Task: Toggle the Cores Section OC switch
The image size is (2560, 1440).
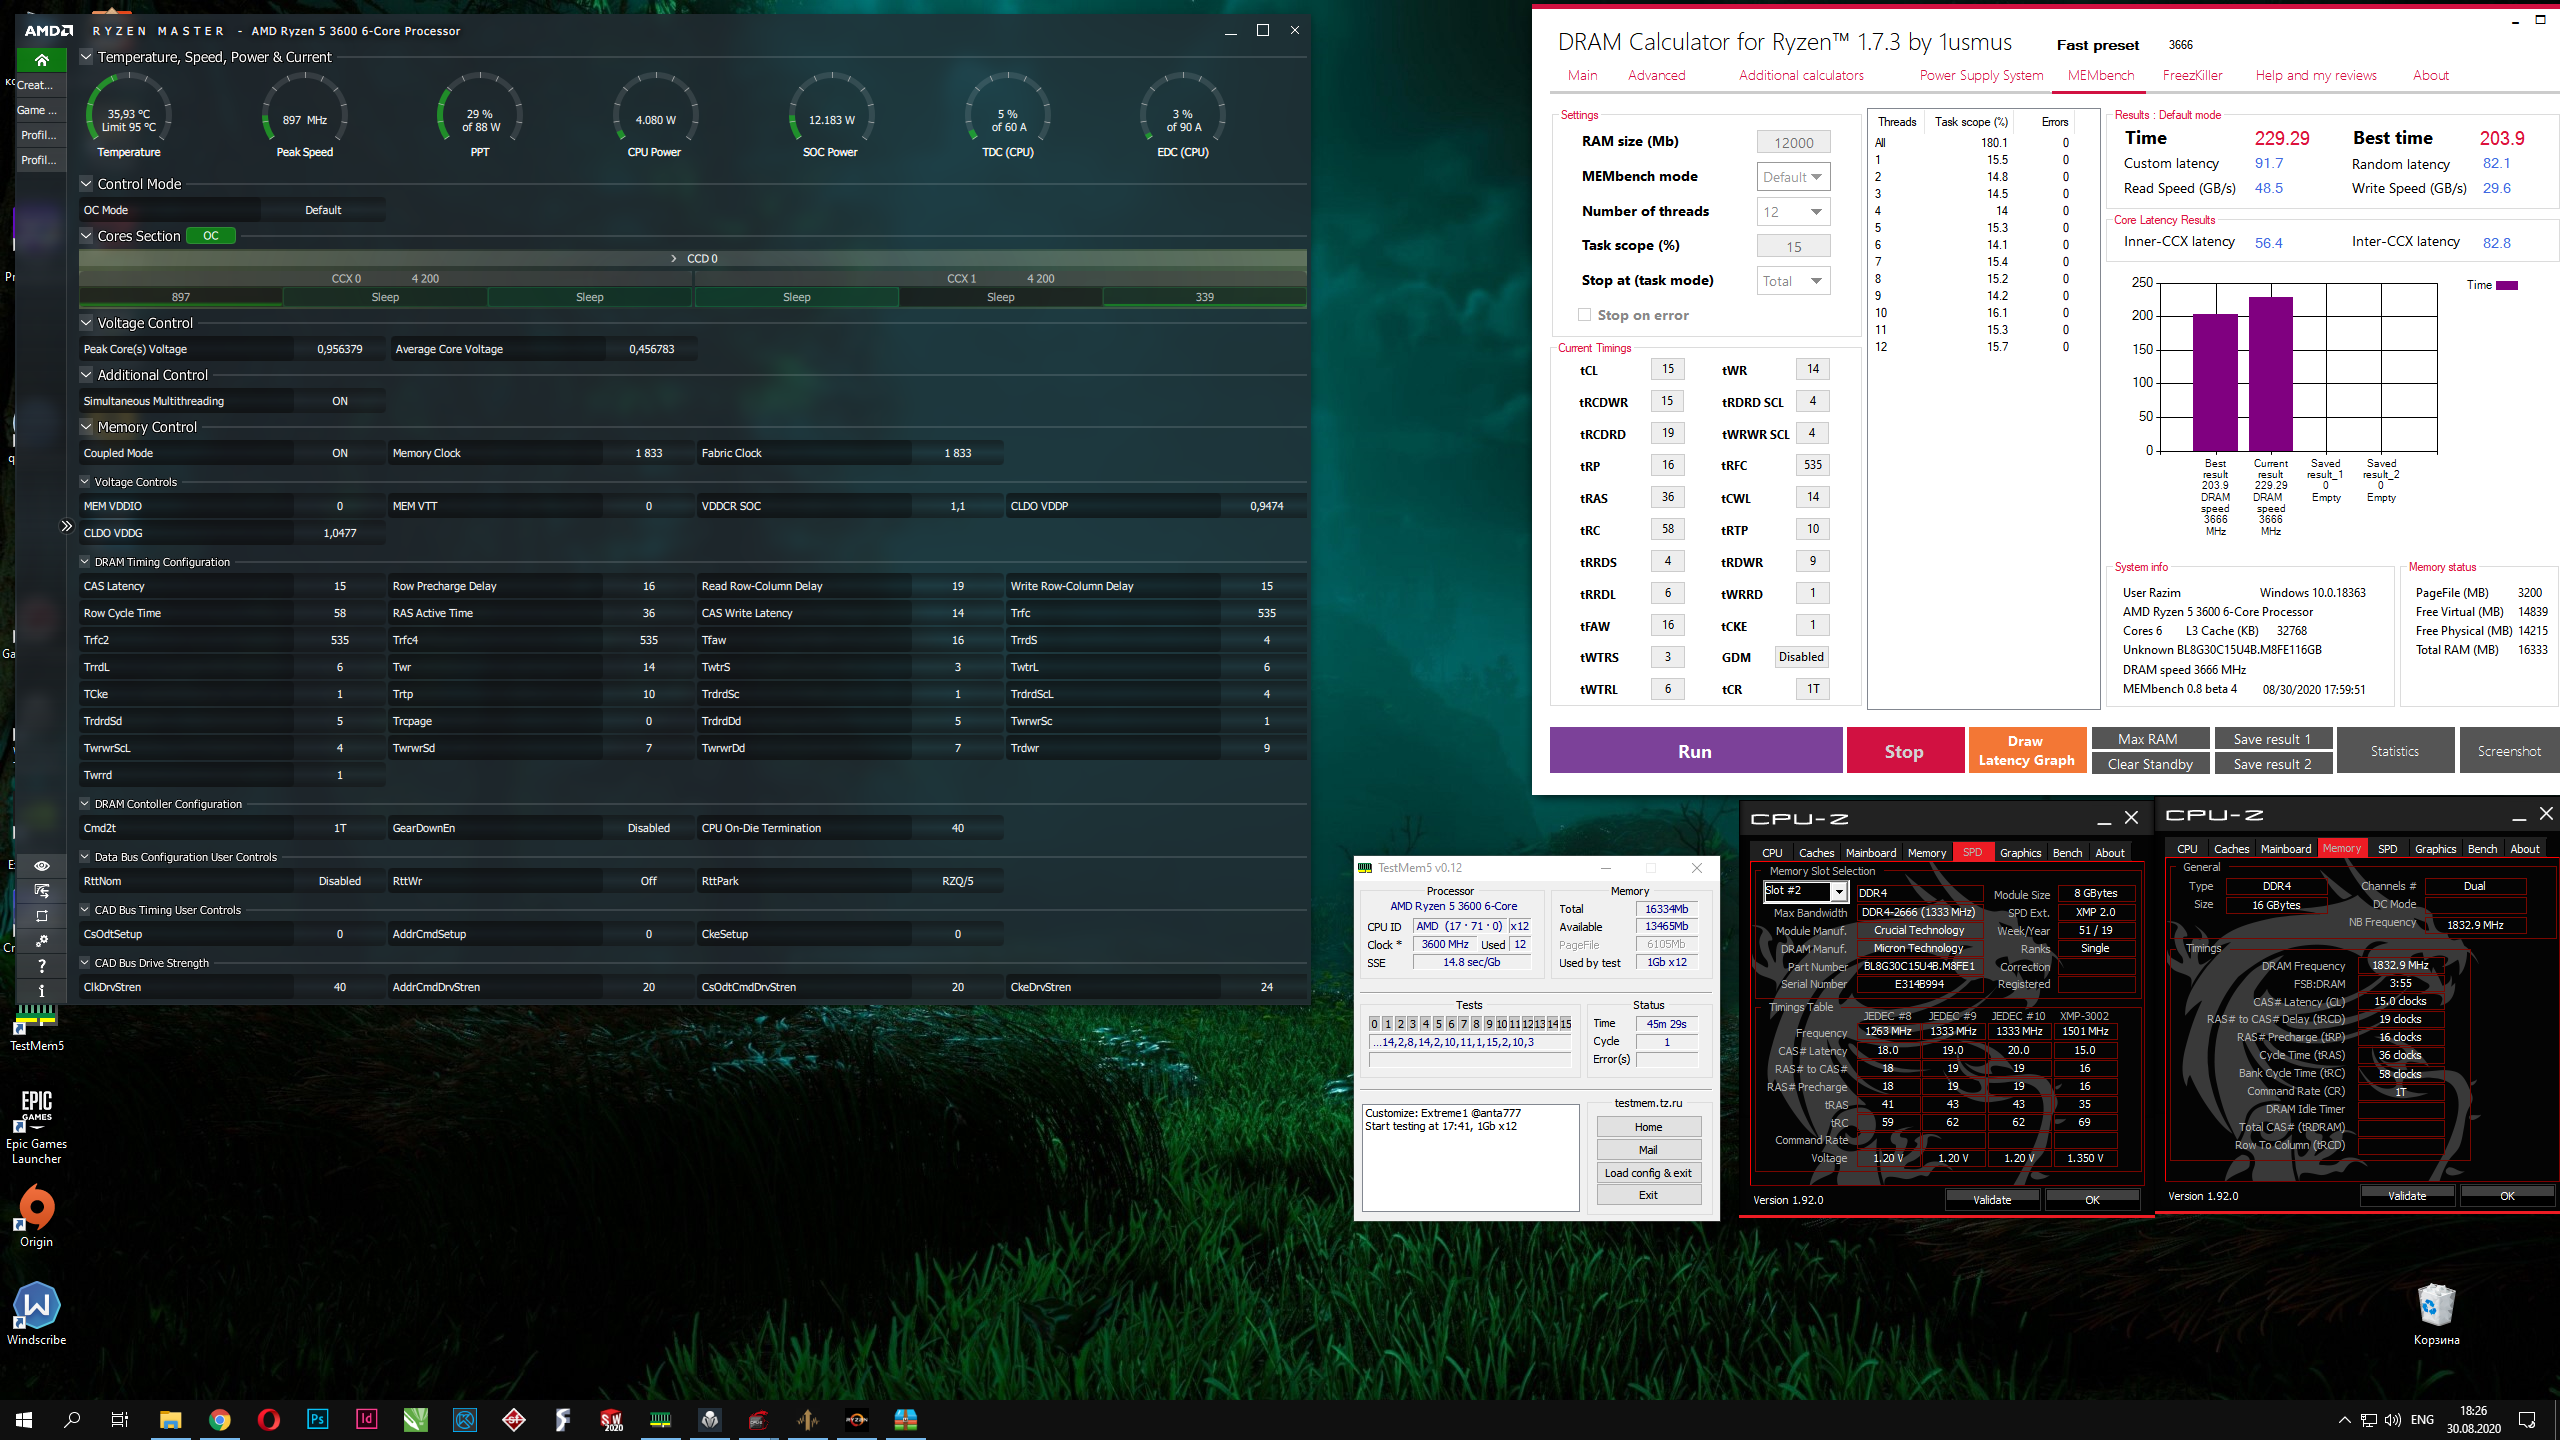Action: (211, 236)
